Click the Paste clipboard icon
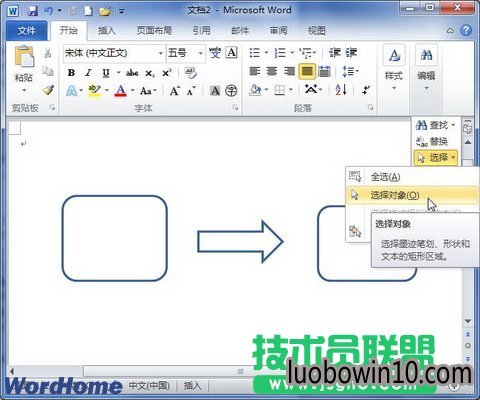 coord(24,56)
